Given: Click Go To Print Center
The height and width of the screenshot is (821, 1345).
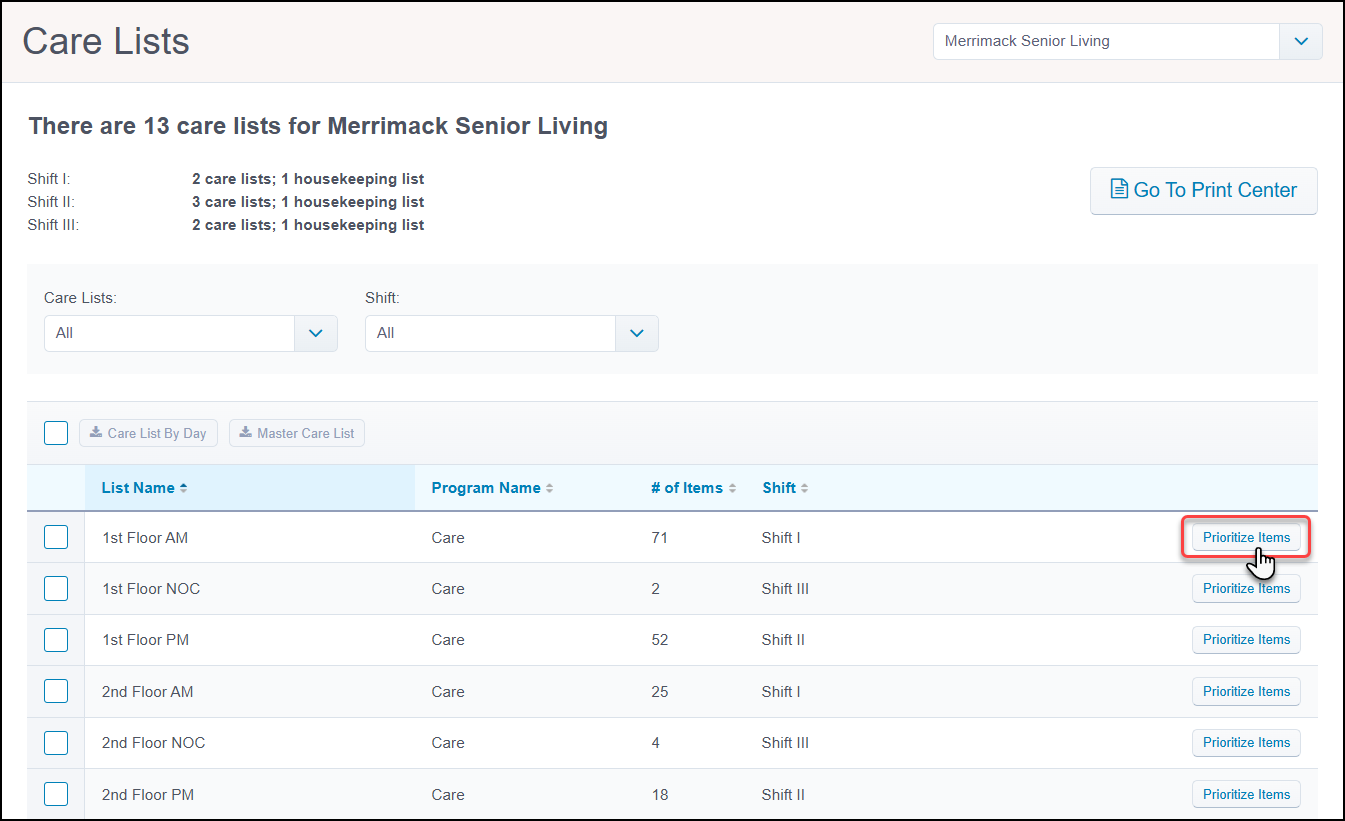Looking at the screenshot, I should pos(1203,190).
